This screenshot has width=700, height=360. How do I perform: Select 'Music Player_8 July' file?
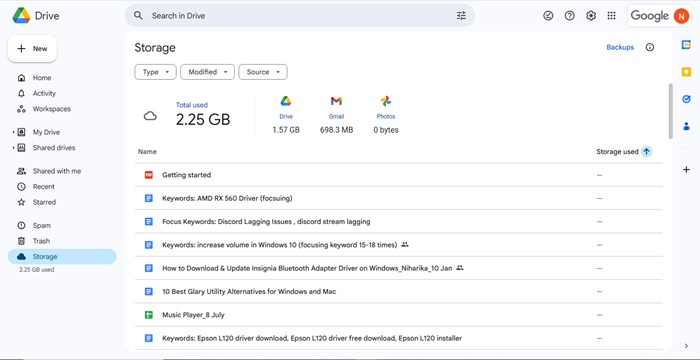point(398,315)
